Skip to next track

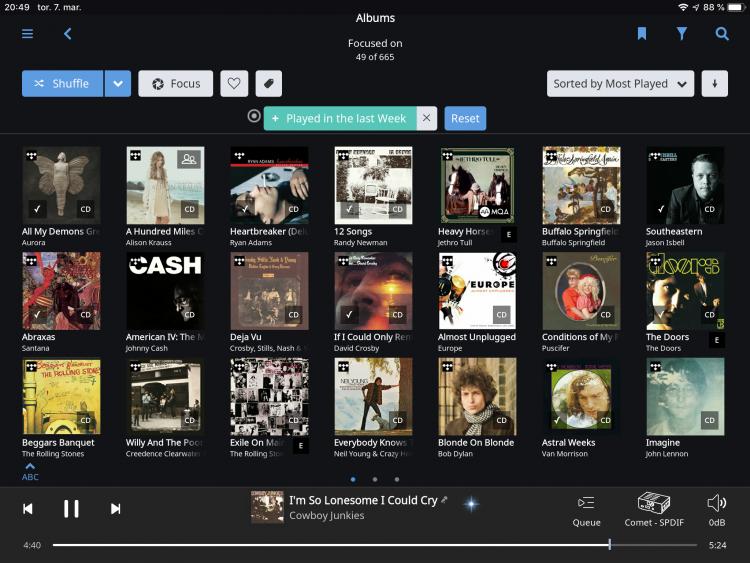point(115,509)
